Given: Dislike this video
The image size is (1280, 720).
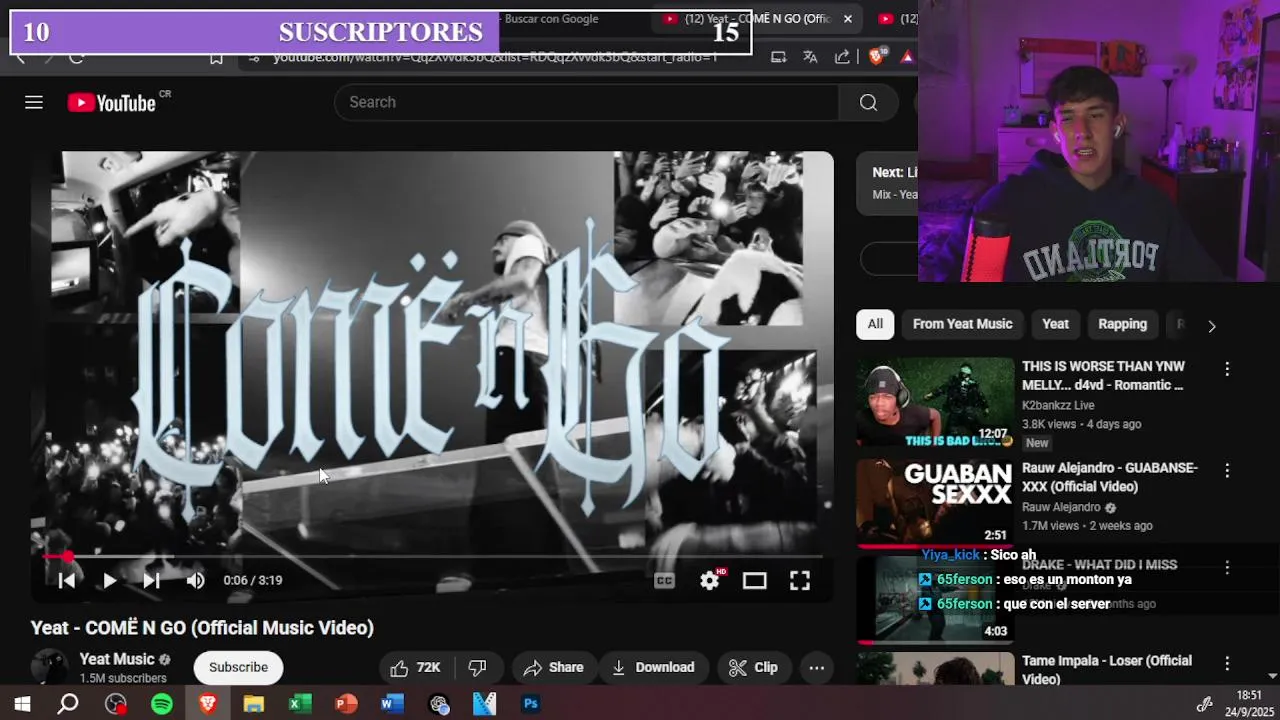Looking at the screenshot, I should tap(478, 667).
